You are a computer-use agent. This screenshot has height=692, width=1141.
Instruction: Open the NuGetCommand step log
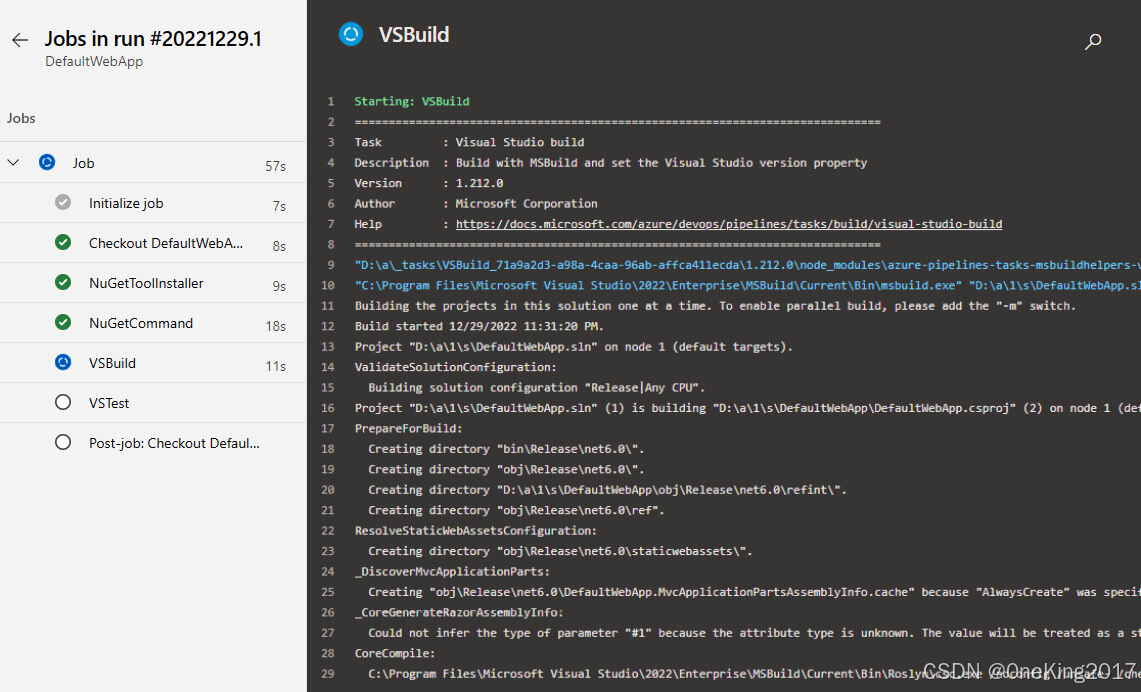[x=153, y=322]
